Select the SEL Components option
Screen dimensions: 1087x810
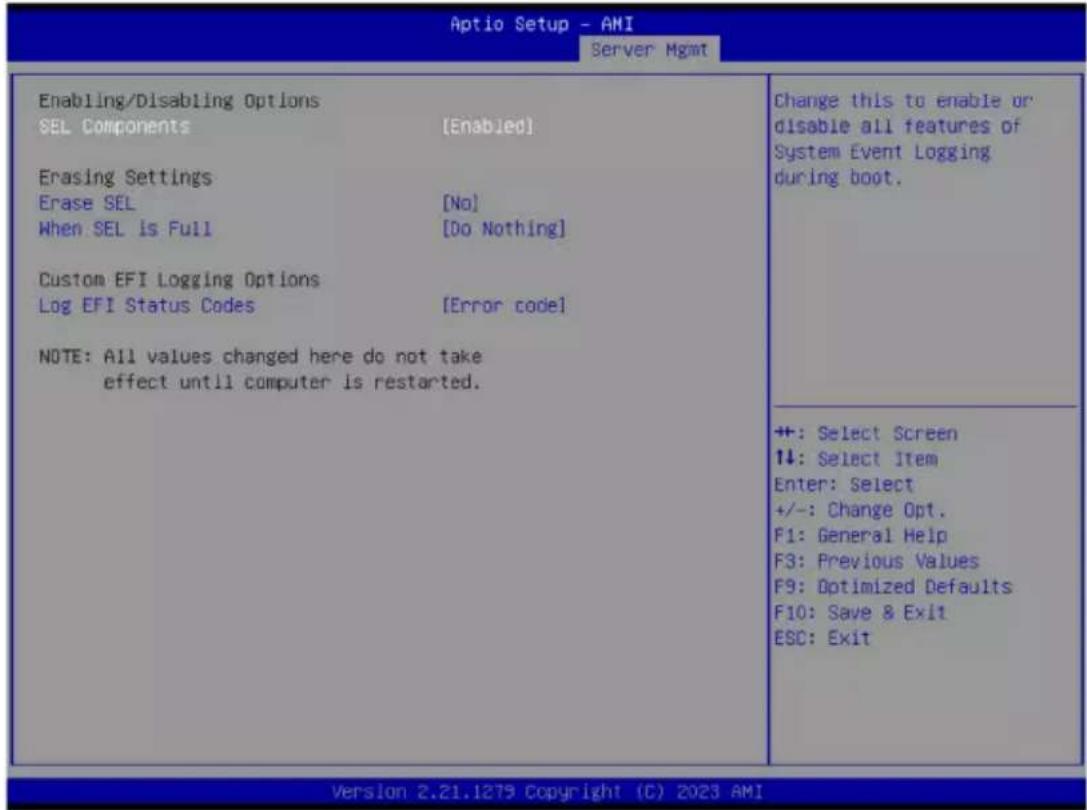click(x=114, y=126)
